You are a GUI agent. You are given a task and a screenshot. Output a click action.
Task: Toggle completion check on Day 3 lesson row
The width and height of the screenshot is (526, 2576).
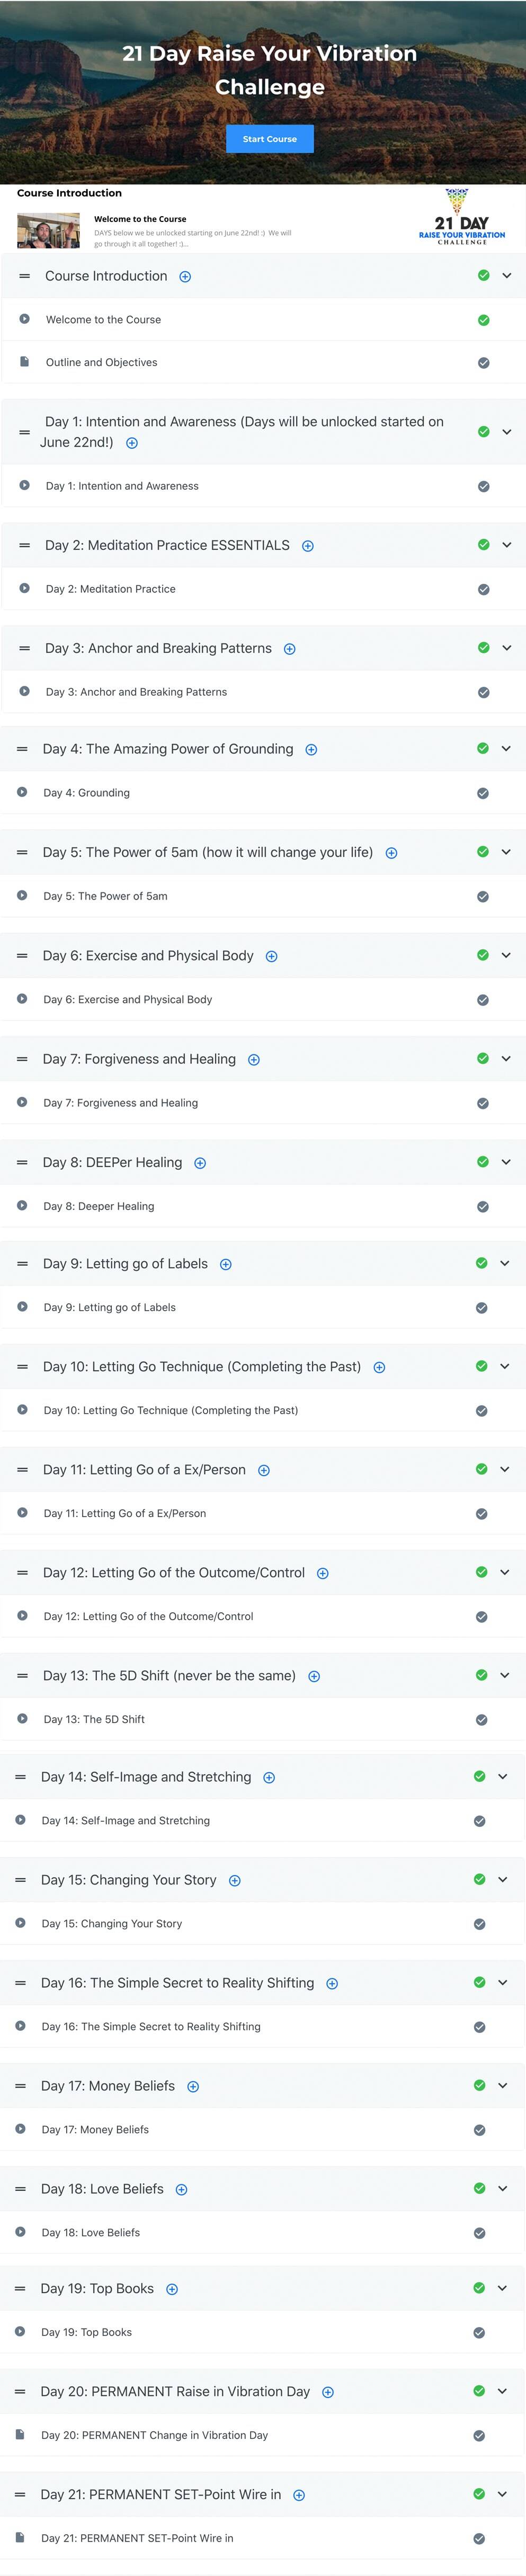click(x=484, y=692)
